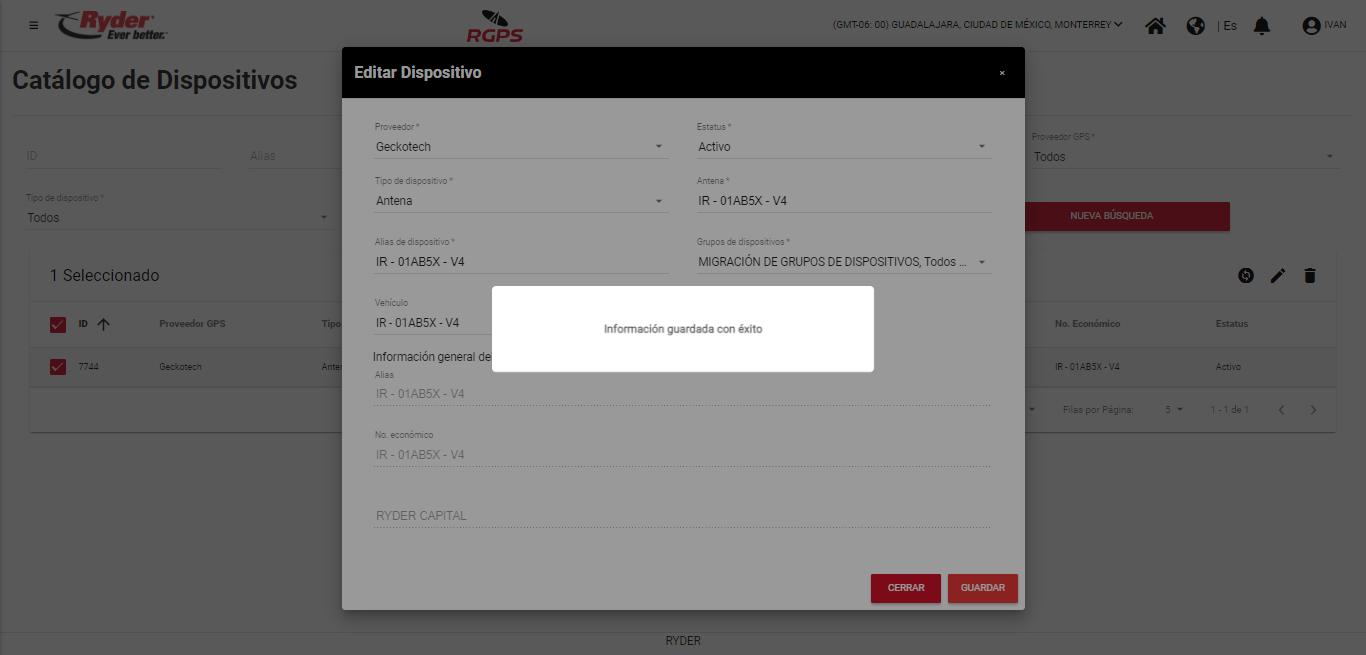Open the IVAN user account icon
This screenshot has height=655, width=1366.
pos(1311,26)
